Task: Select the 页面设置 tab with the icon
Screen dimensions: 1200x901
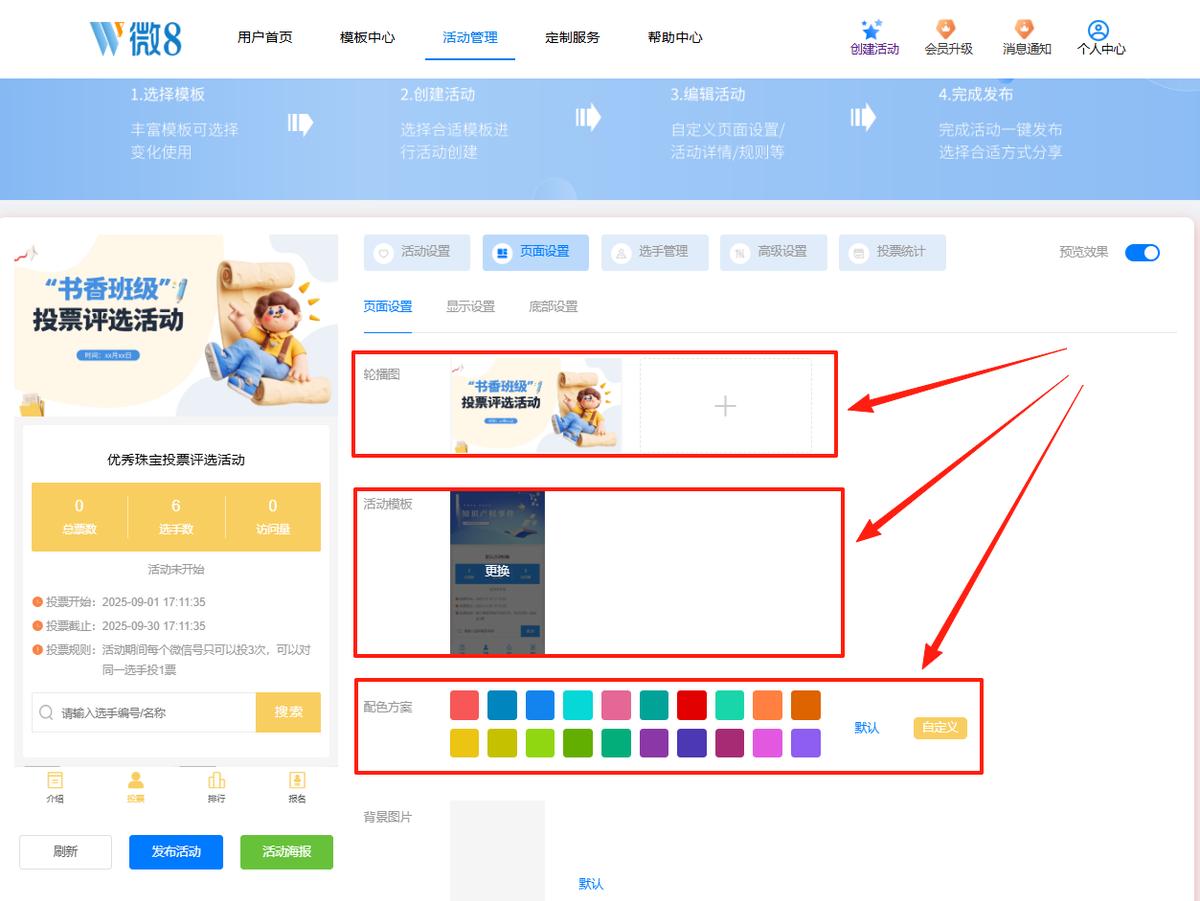Action: pos(535,252)
